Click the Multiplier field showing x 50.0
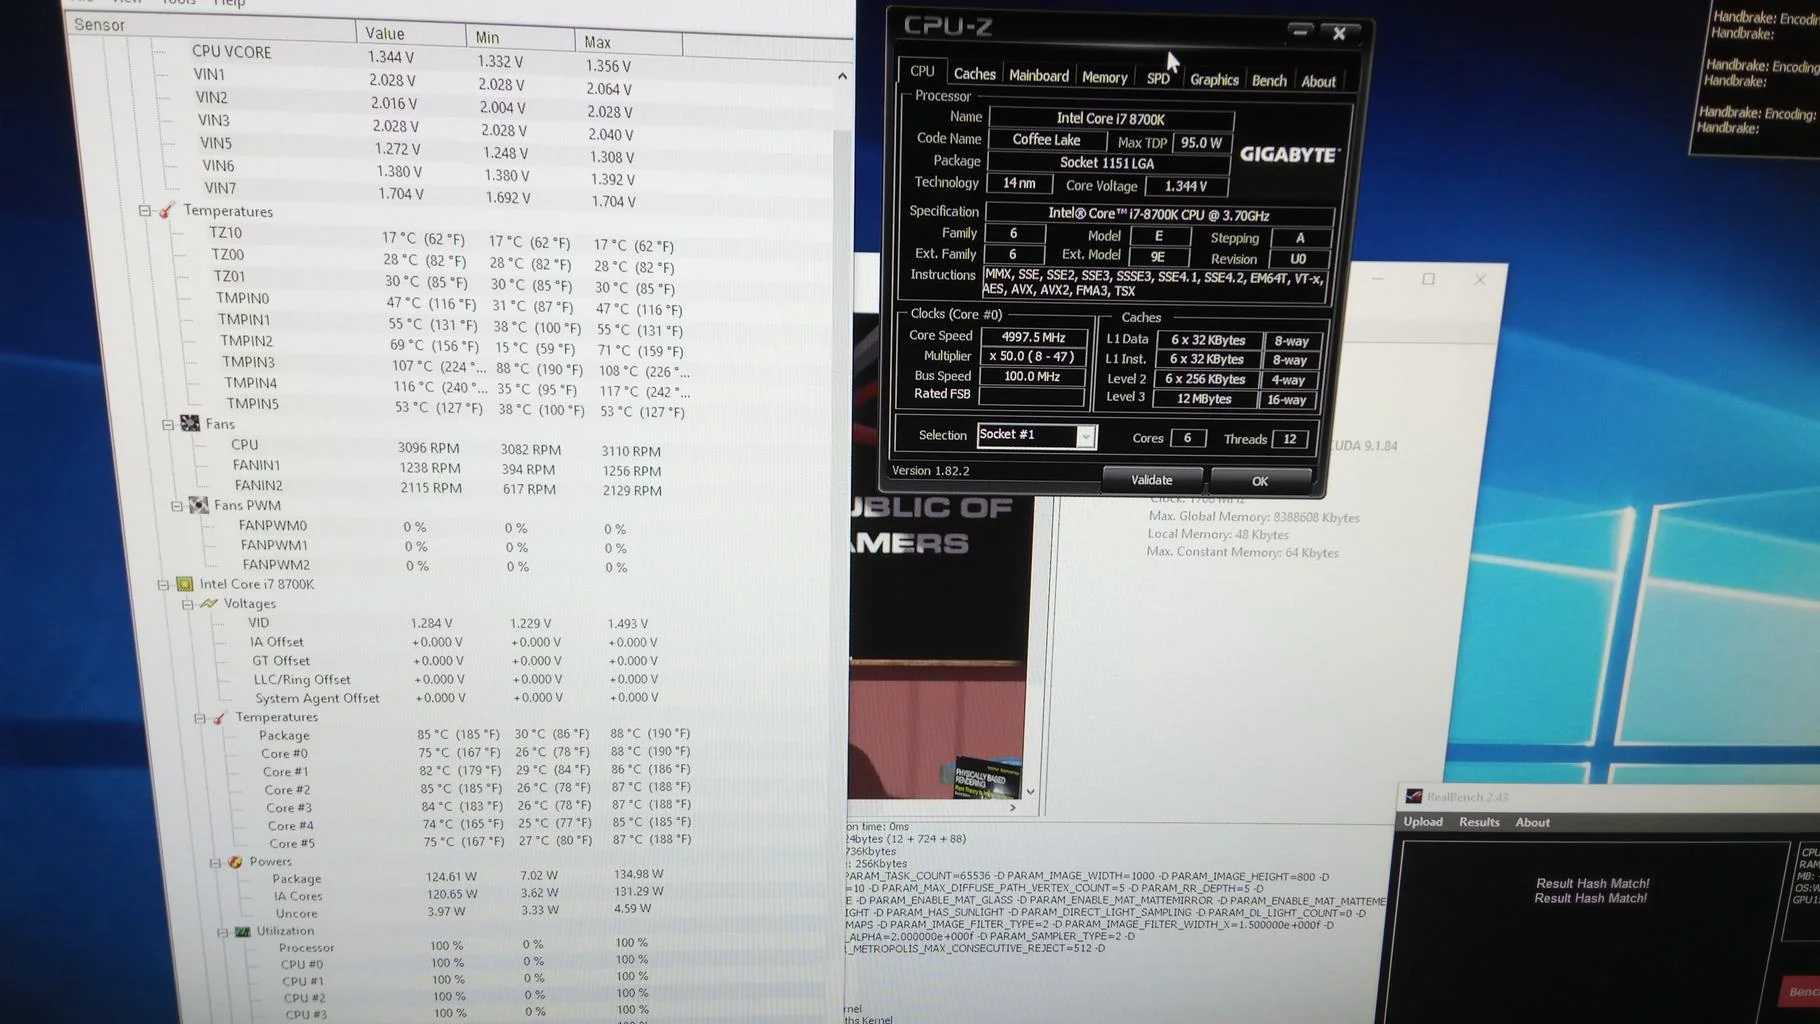Image resolution: width=1820 pixels, height=1024 pixels. [1032, 357]
